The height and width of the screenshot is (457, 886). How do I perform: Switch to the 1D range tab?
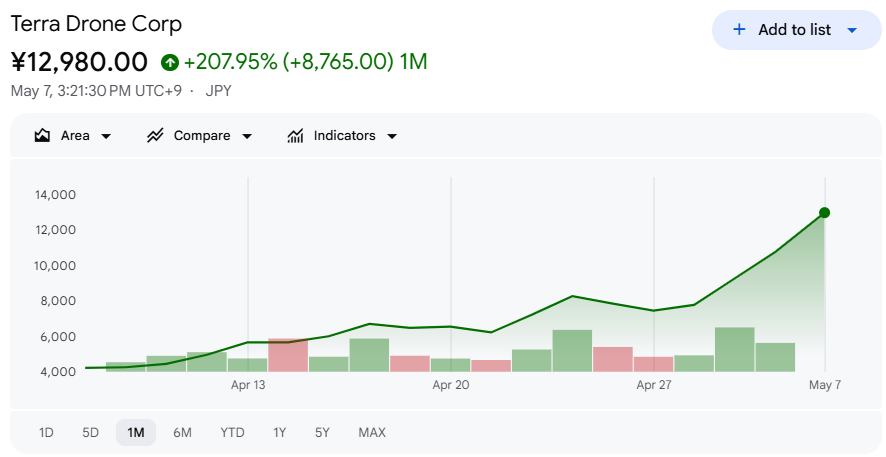[x=46, y=433]
